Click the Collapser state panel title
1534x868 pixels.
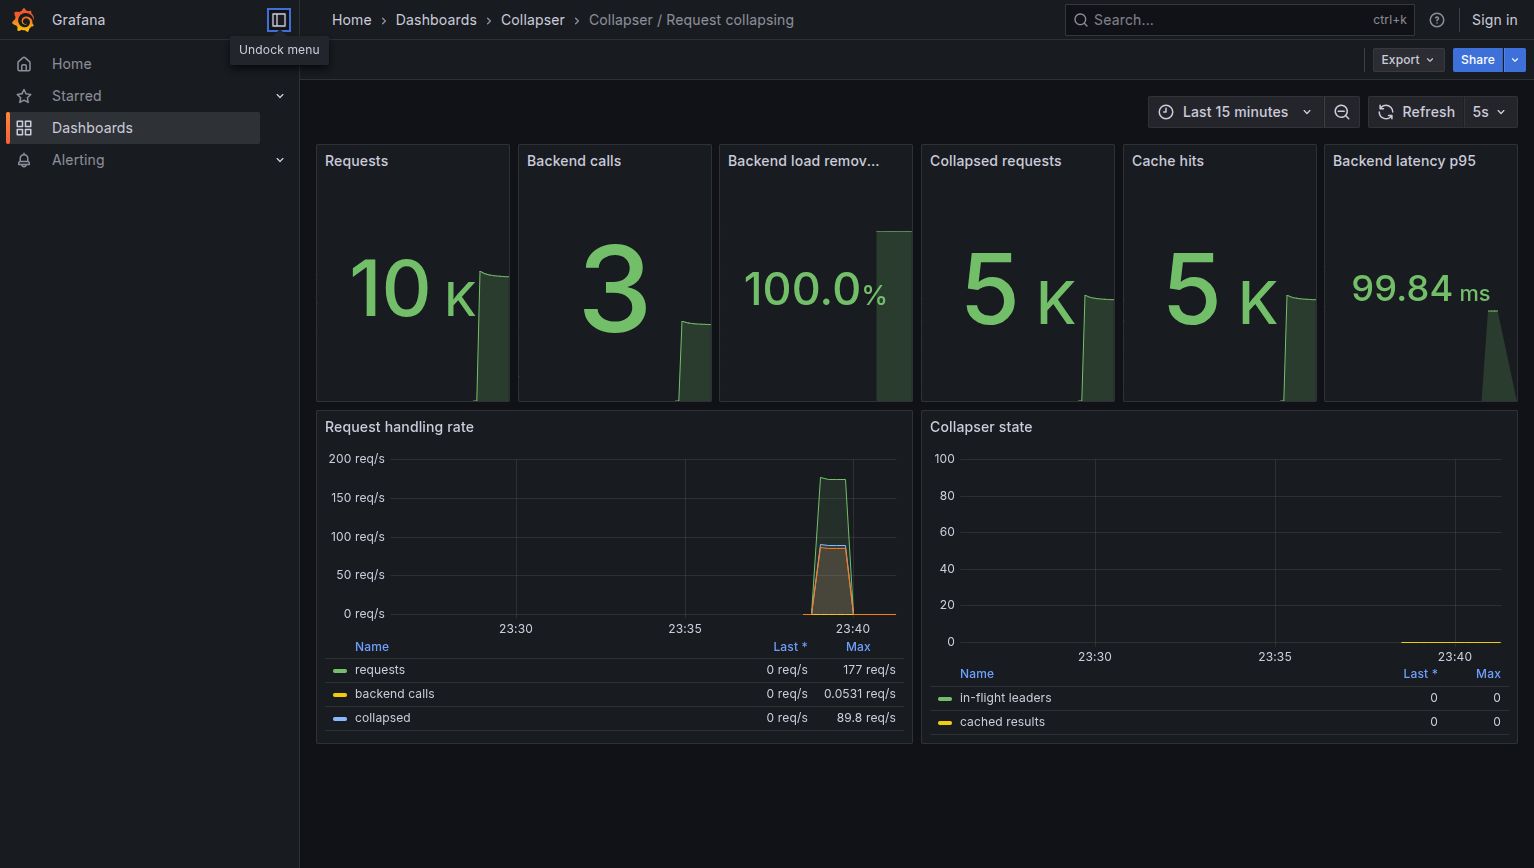point(981,427)
